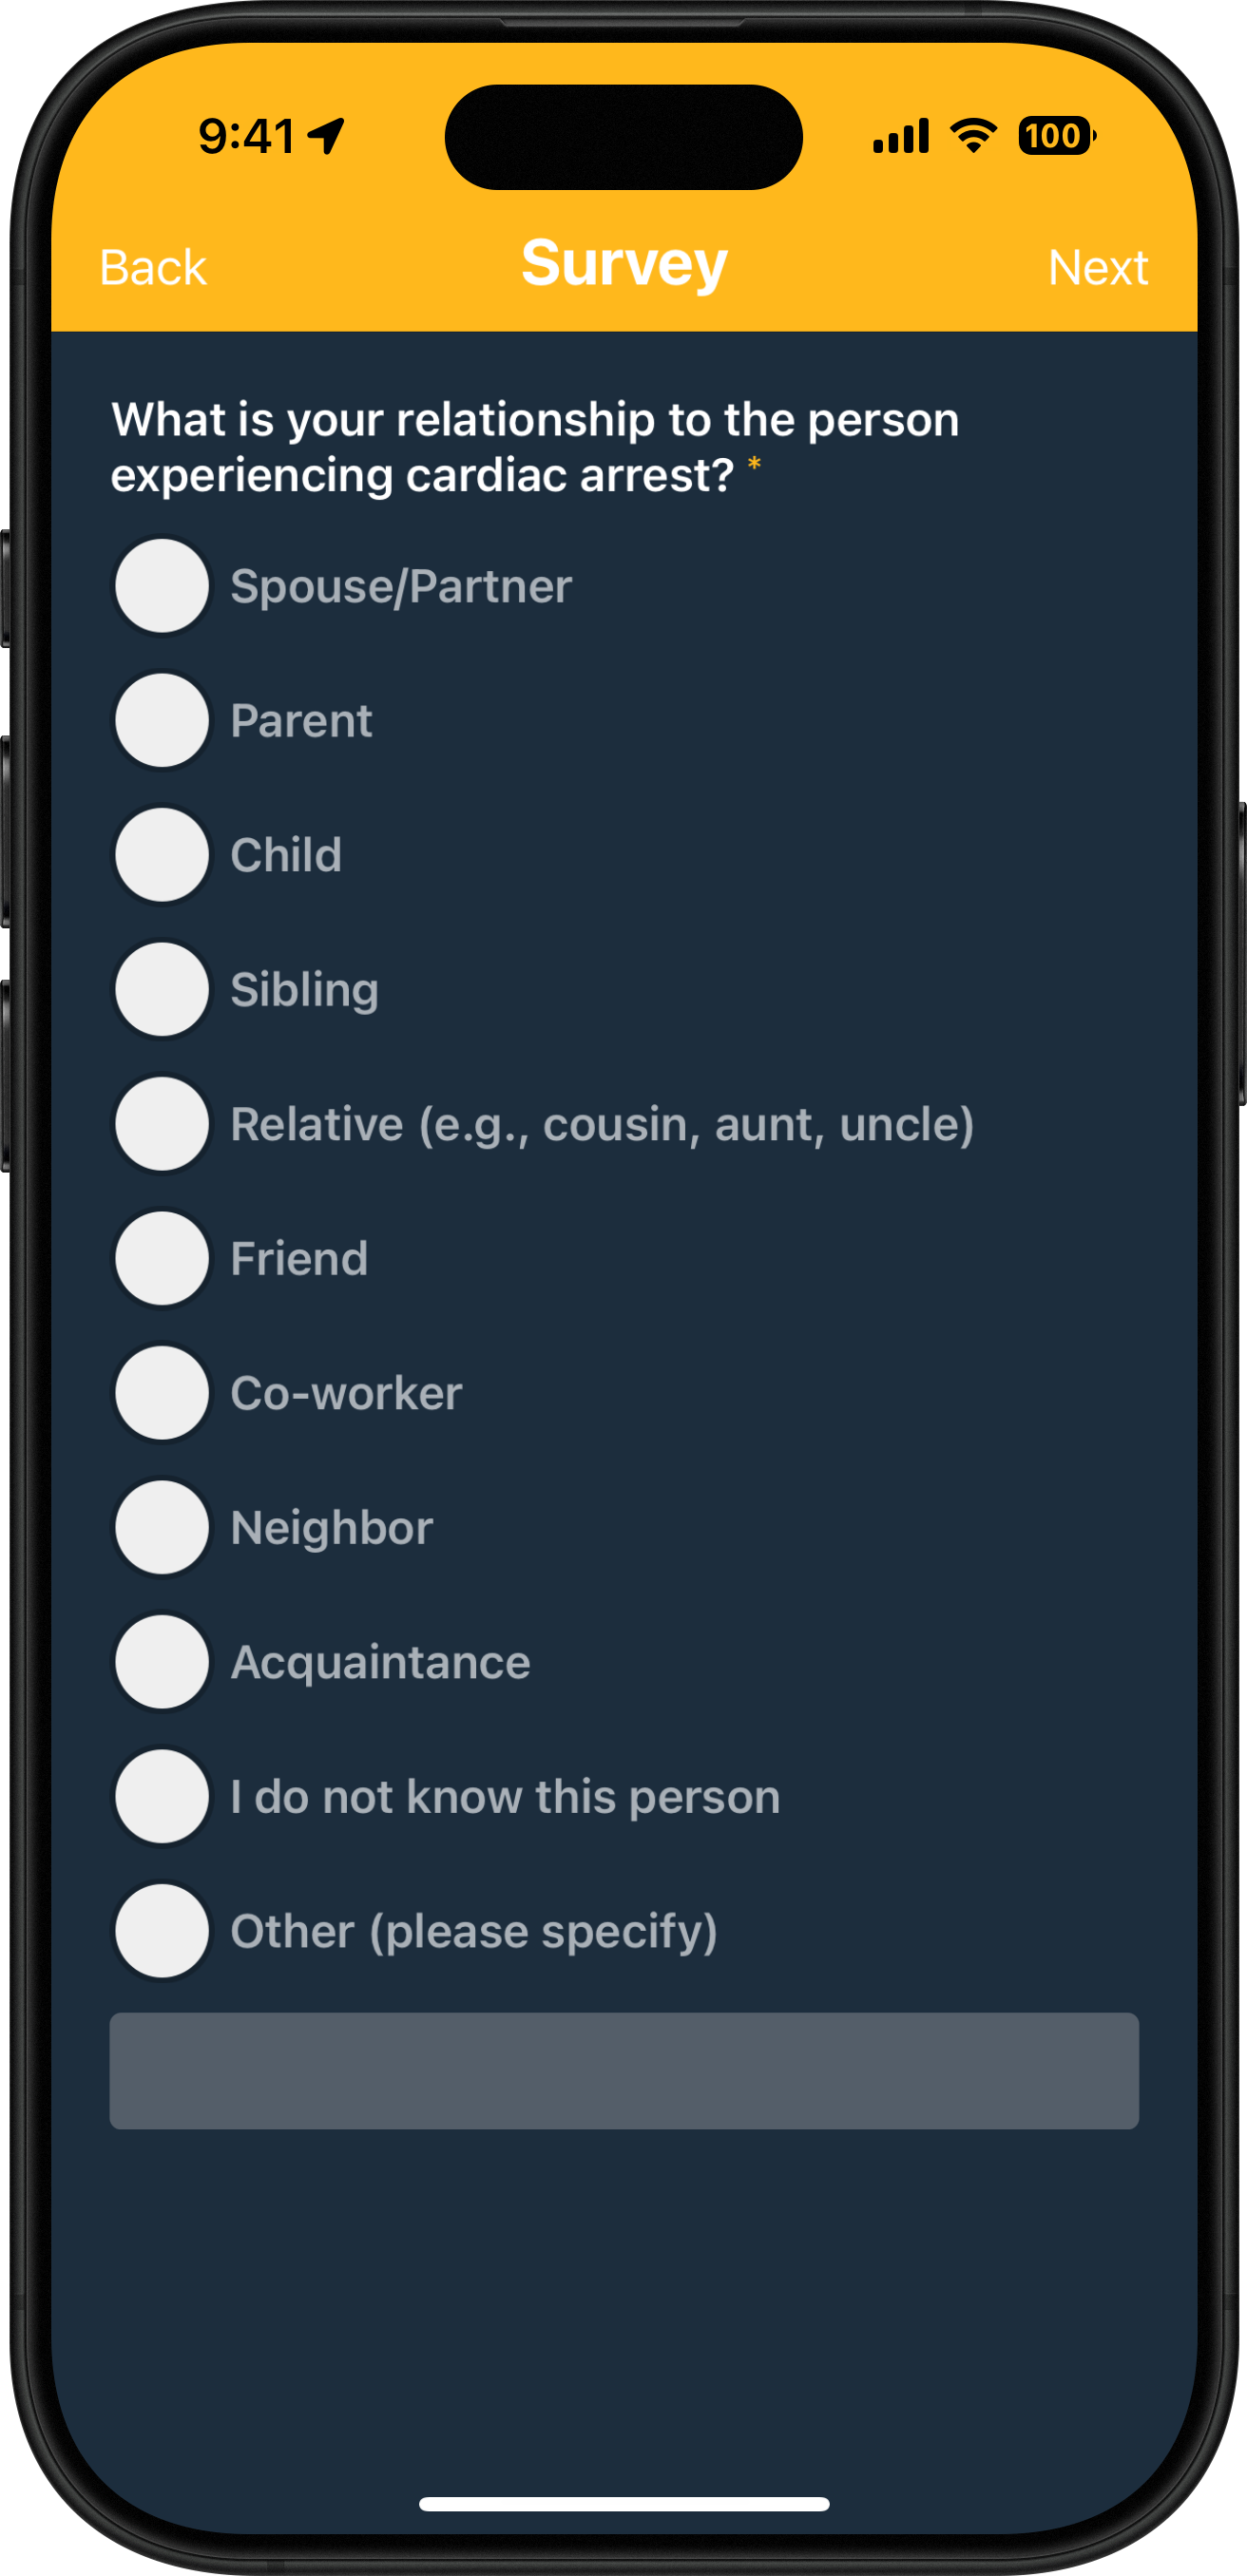This screenshot has height=2576, width=1247.
Task: Tap the location arrow icon in status bar
Action: pyautogui.click(x=327, y=136)
